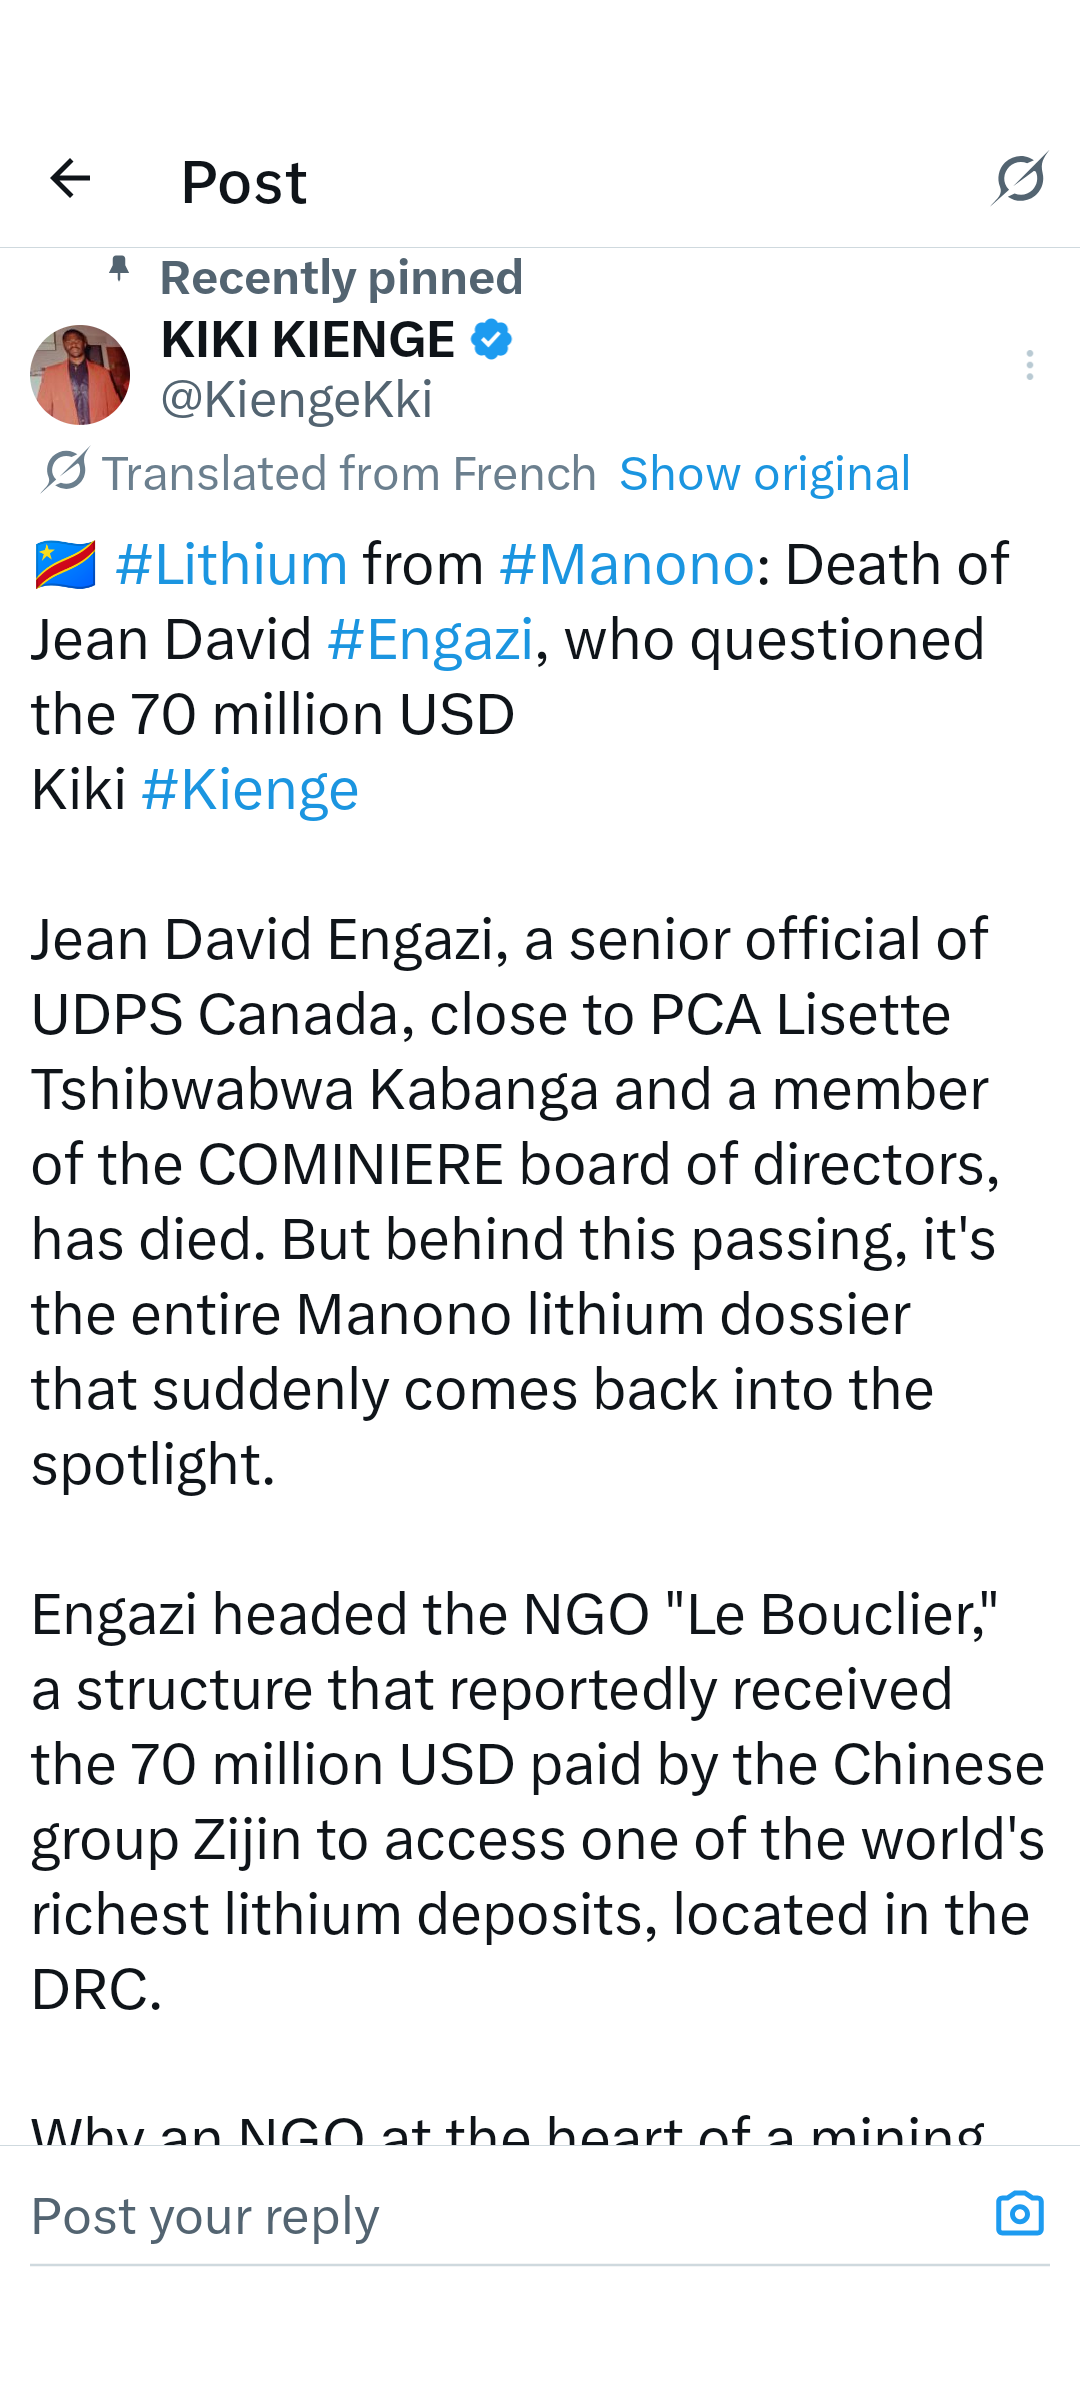
Task: Tap the back arrow icon
Action: [70, 179]
